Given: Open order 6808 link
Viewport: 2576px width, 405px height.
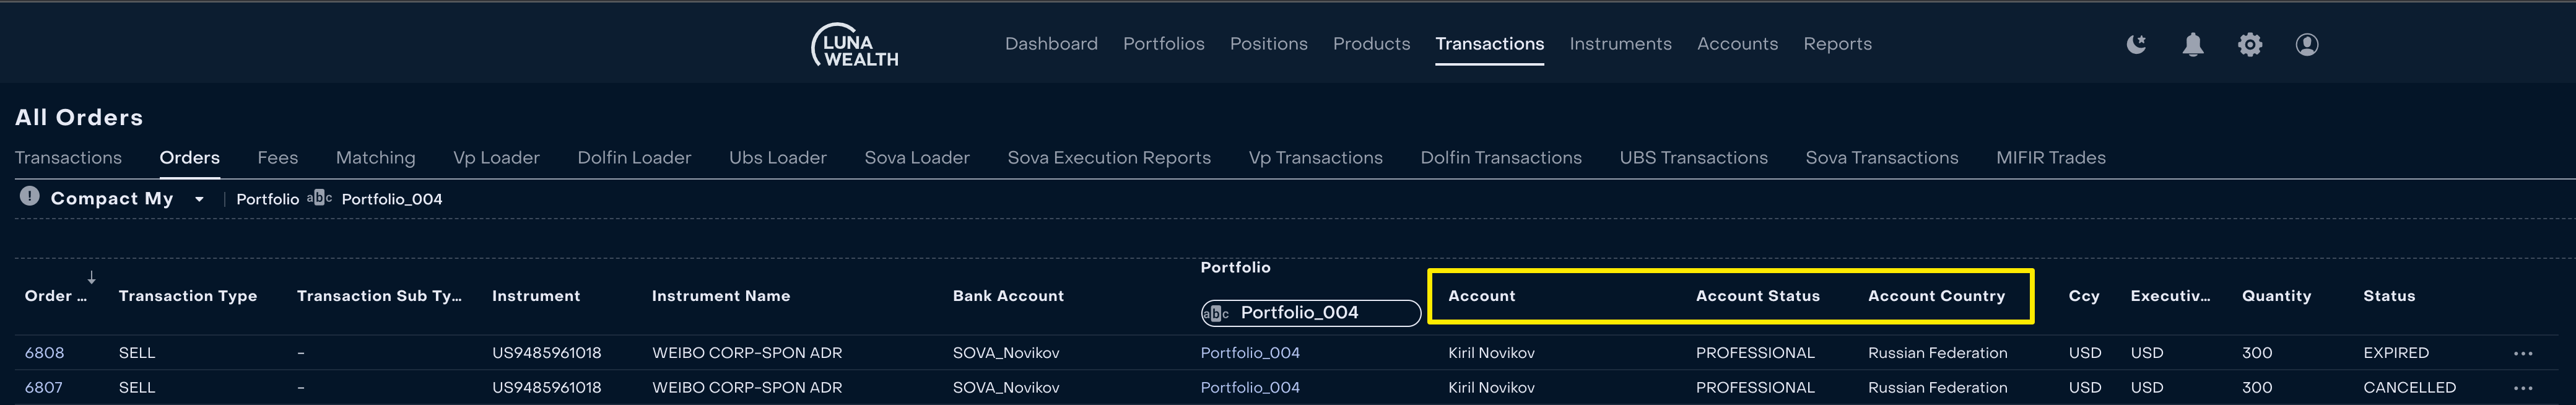Looking at the screenshot, I should [x=44, y=353].
